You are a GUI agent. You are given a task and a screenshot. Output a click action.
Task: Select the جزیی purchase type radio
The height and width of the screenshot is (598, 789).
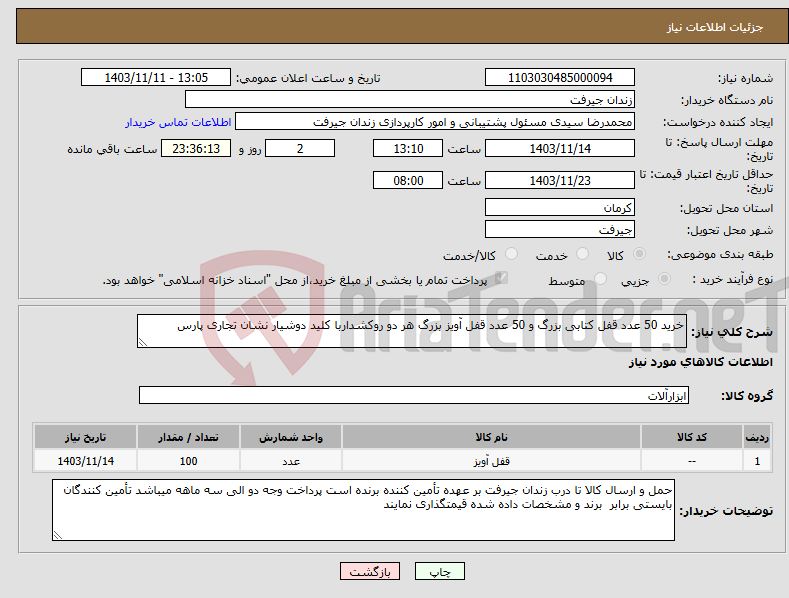pyautogui.click(x=664, y=278)
